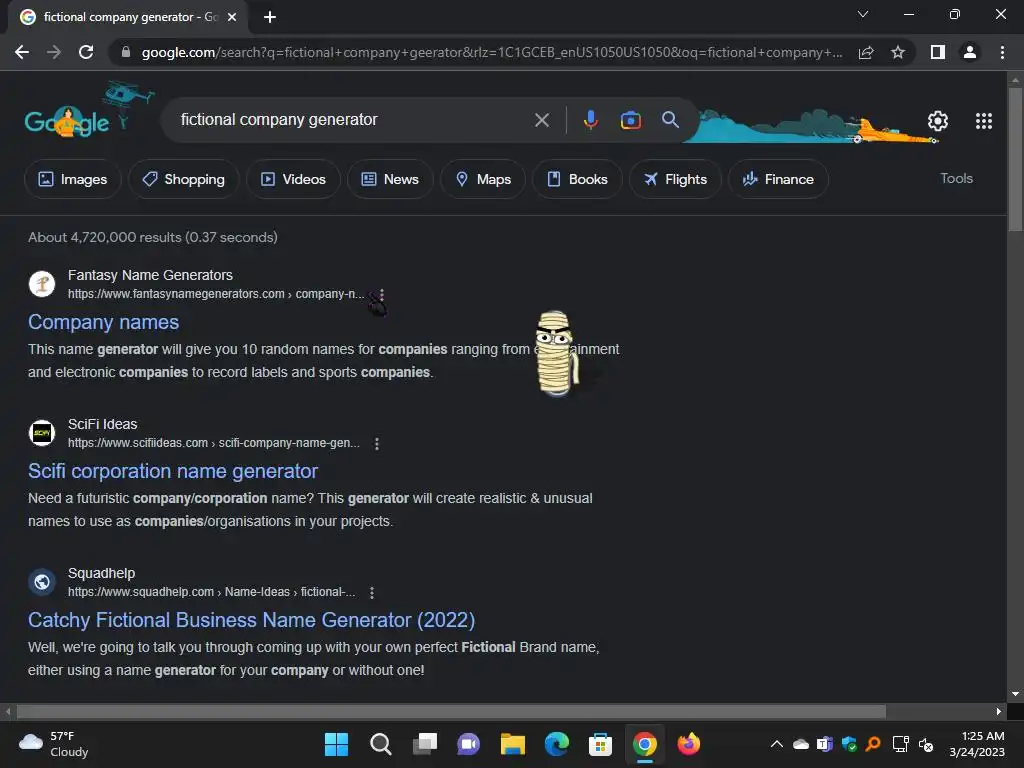Switch to Finance results
1024x768 pixels.
pos(778,179)
